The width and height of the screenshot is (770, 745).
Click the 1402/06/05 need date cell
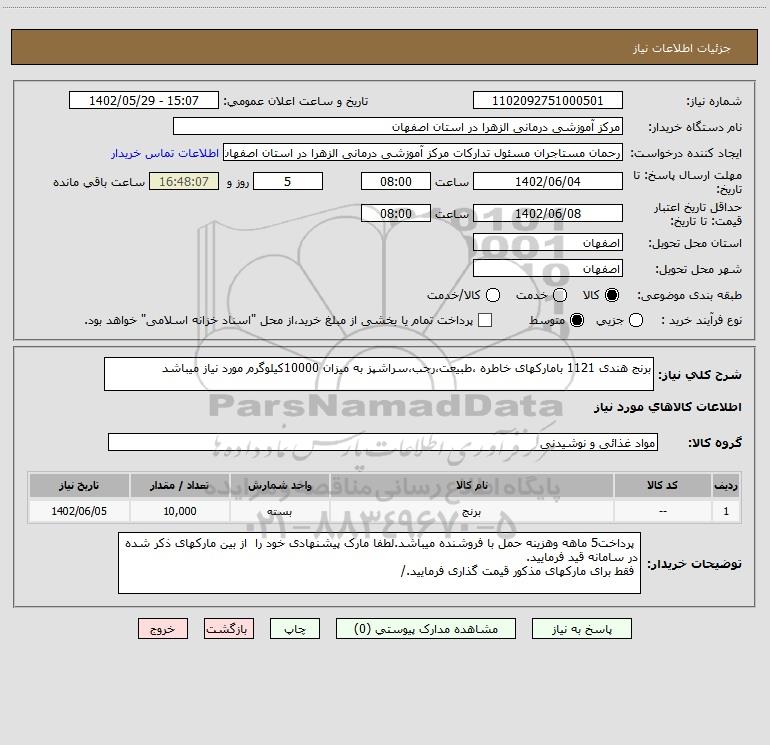(x=79, y=511)
